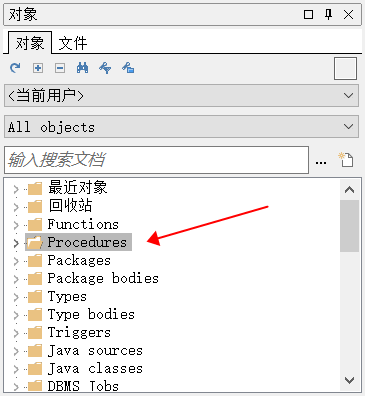The image size is (365, 396).
Task: Click the scrollbar down arrow
Action: [x=349, y=380]
